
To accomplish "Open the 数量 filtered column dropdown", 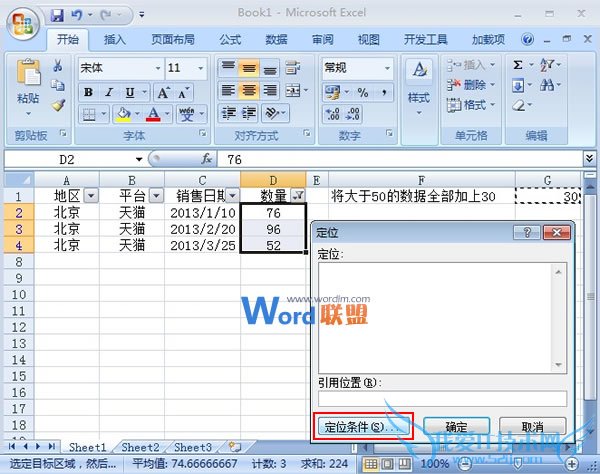I will pos(298,196).
